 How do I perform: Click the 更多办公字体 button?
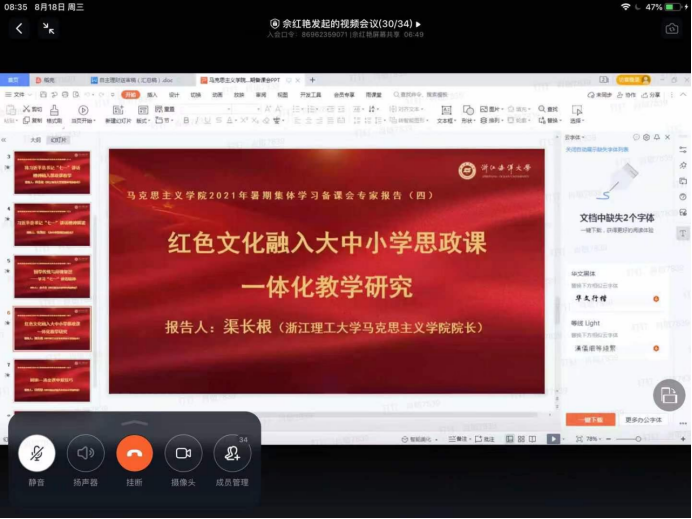pyautogui.click(x=645, y=420)
